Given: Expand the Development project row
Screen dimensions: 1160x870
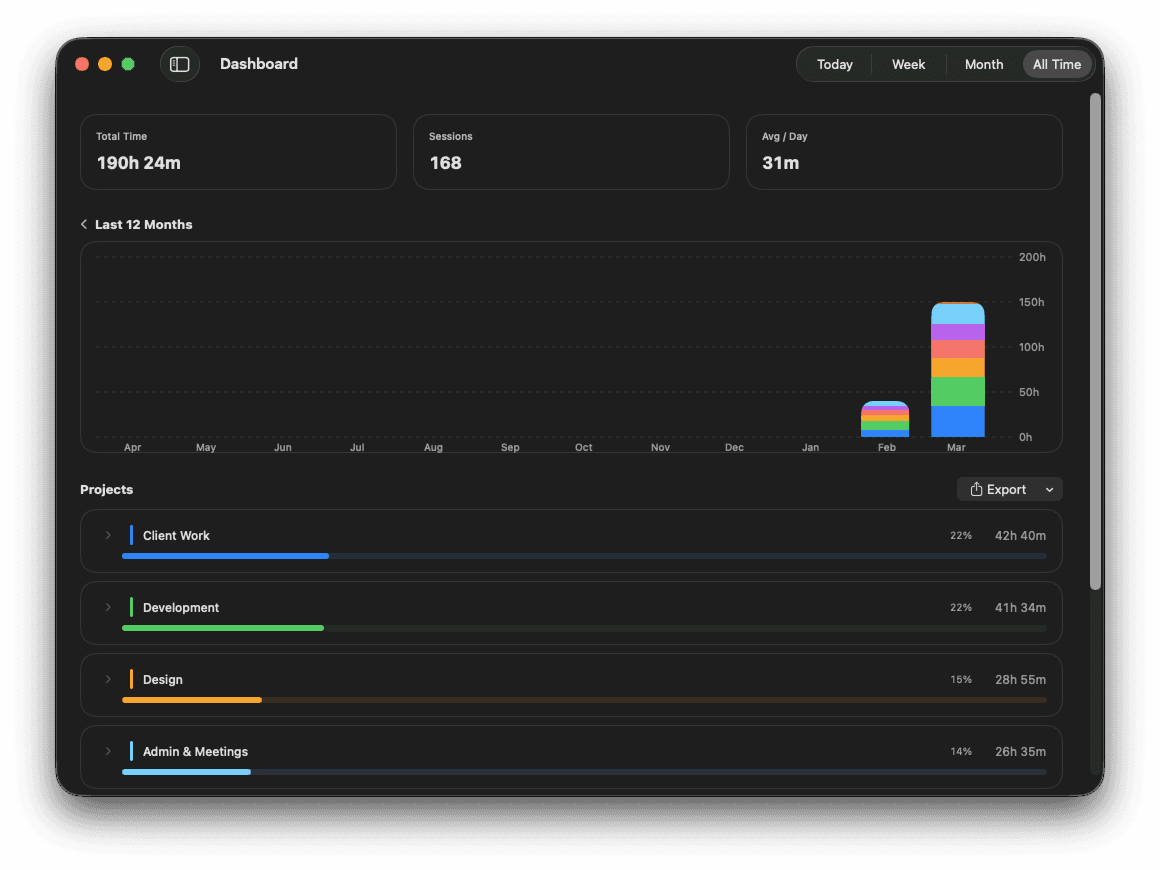Looking at the screenshot, I should point(108,608).
